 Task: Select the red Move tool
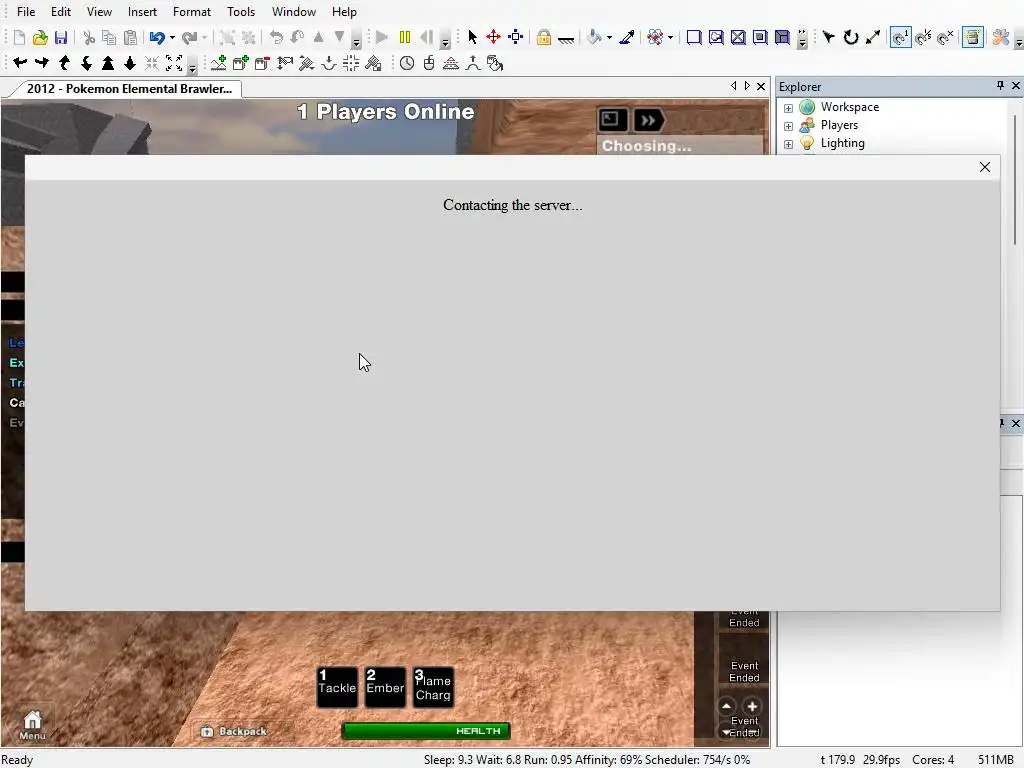[x=494, y=37]
